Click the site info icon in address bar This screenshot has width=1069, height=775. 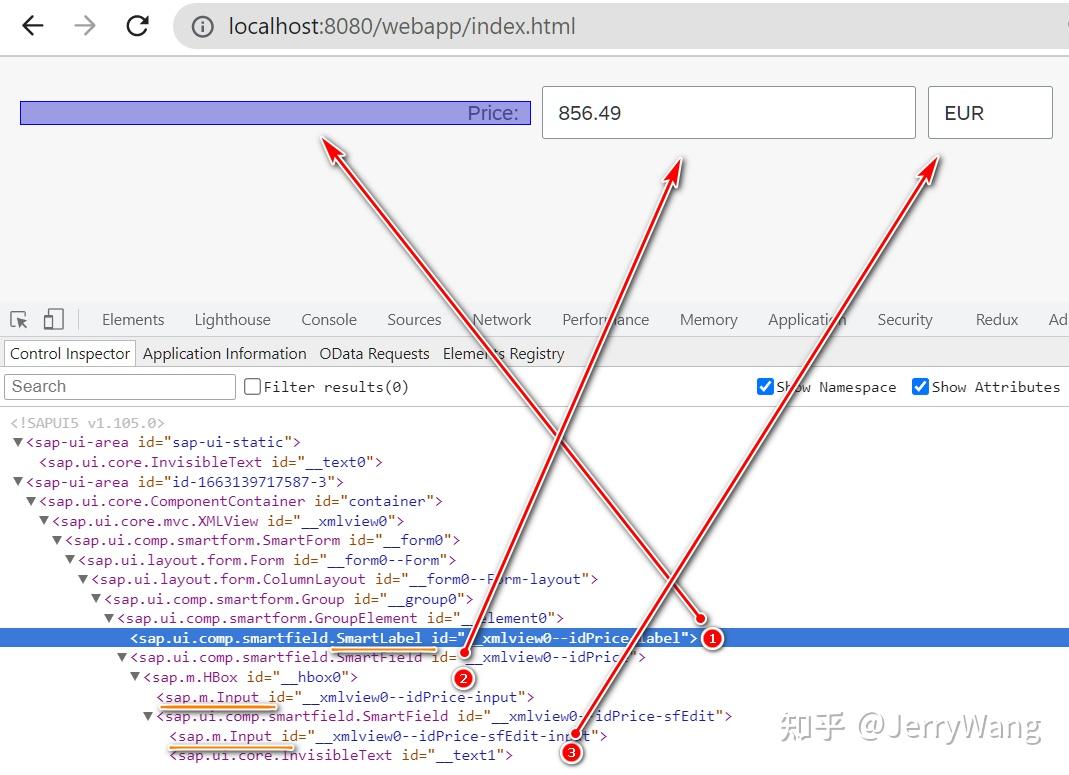pos(202,27)
